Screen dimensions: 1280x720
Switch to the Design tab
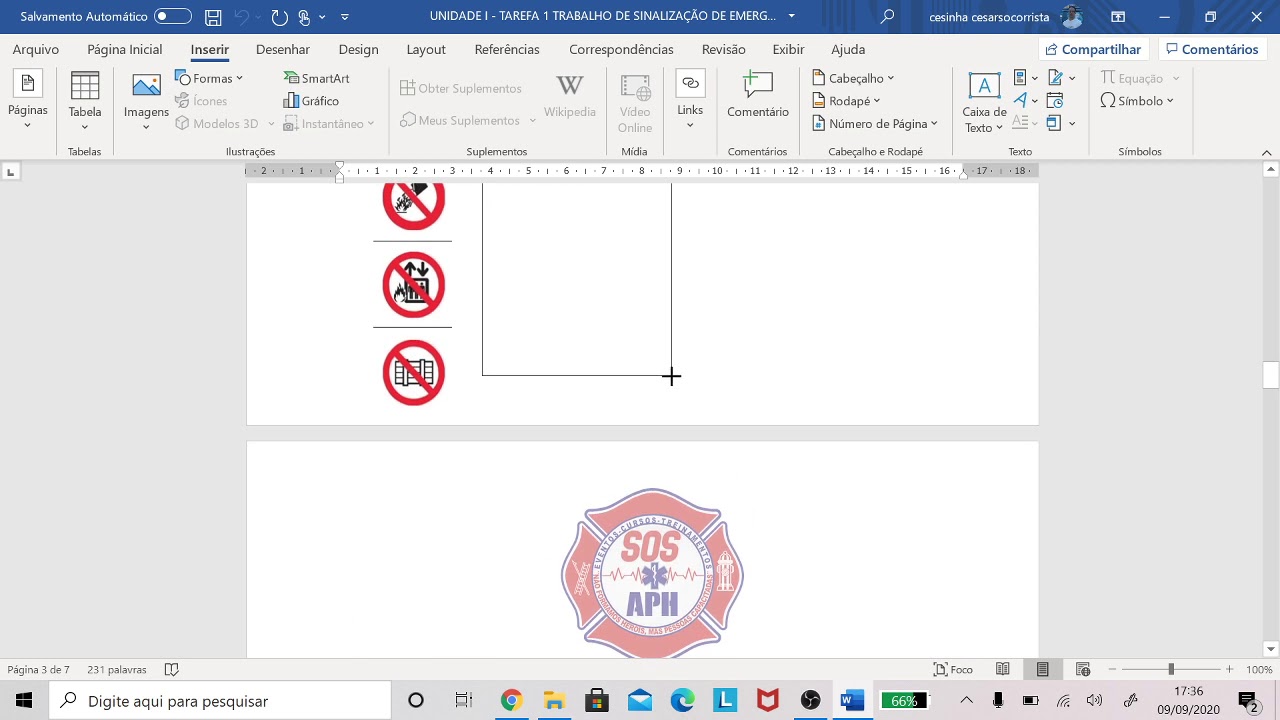(x=358, y=49)
